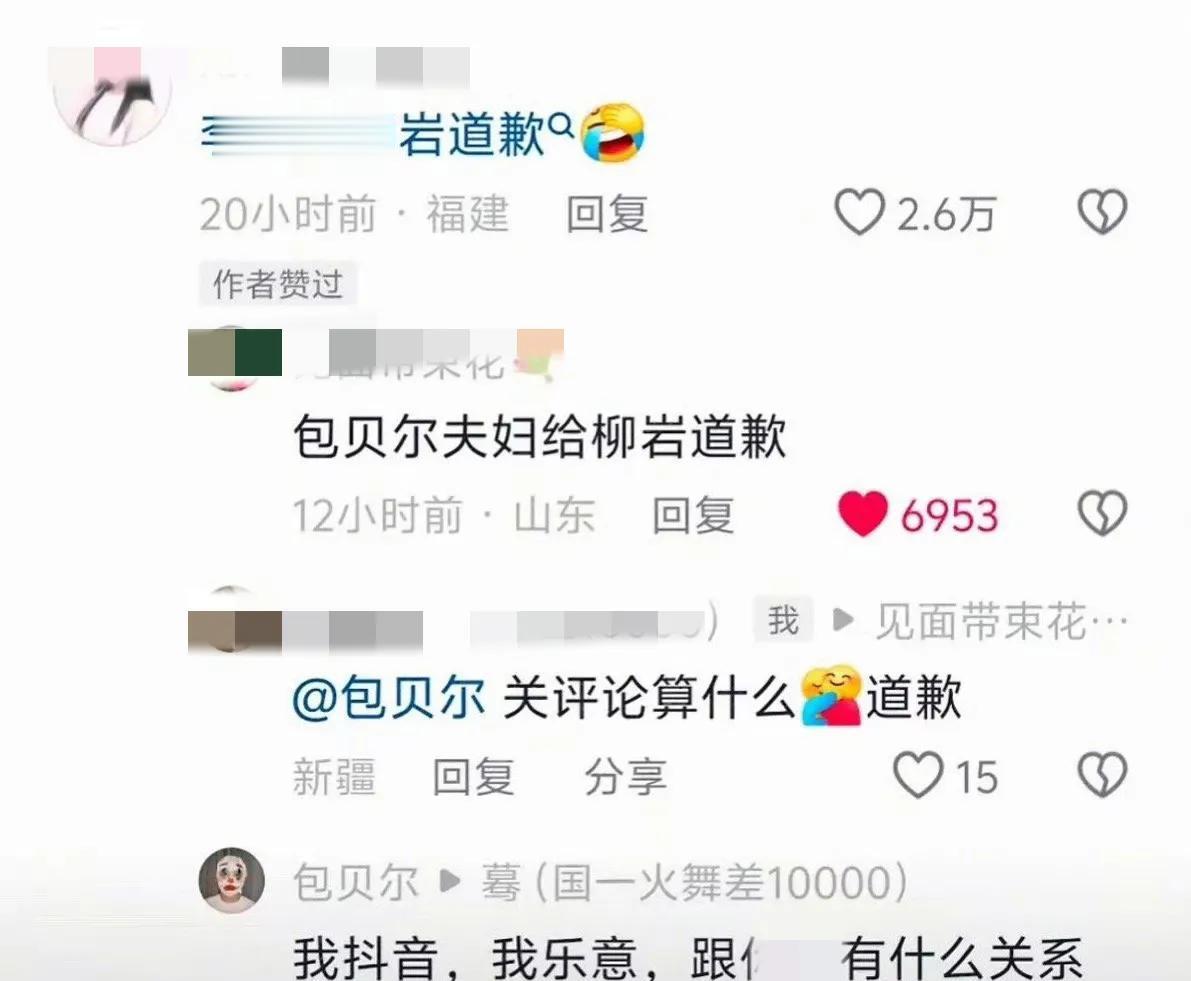Viewport: 1191px width, 981px height.
Task: Tap broken heart on 山东 comment
Action: (x=1102, y=513)
